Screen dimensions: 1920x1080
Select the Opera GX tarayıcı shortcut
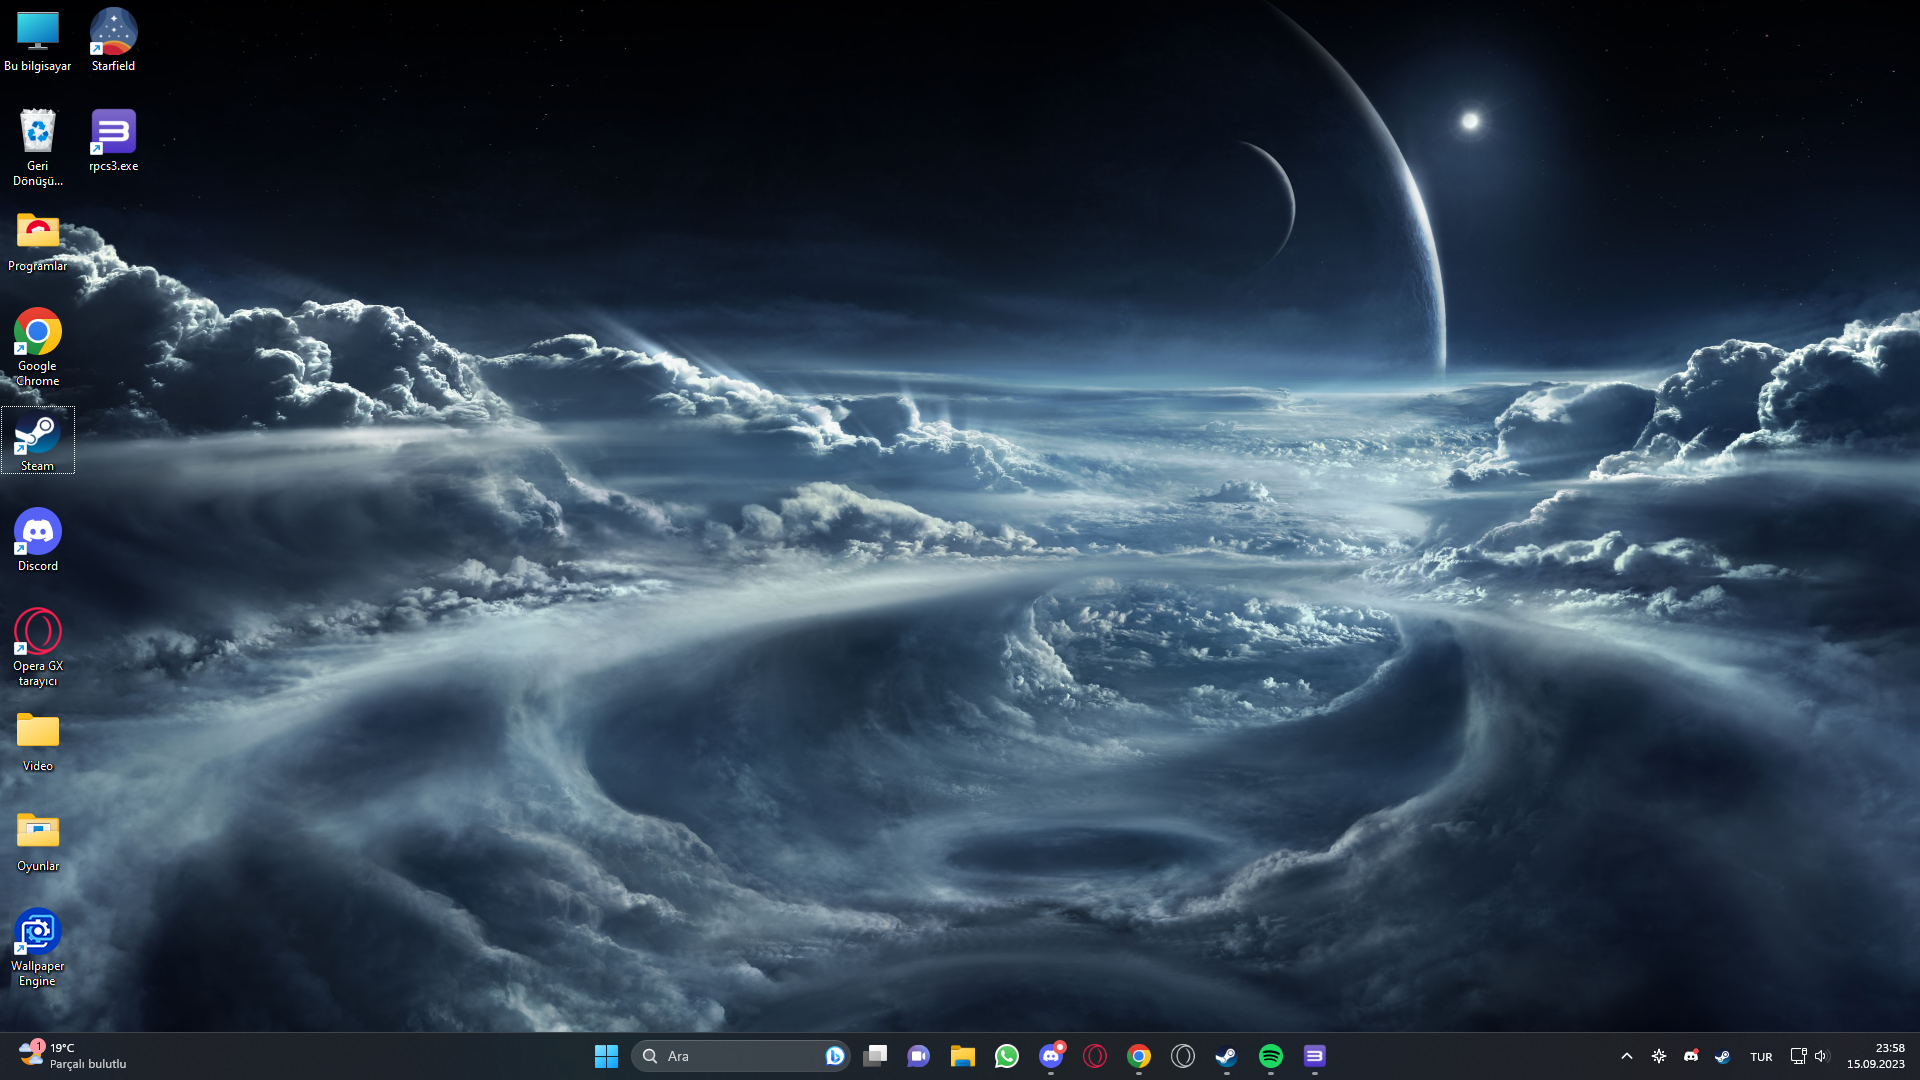coord(38,647)
